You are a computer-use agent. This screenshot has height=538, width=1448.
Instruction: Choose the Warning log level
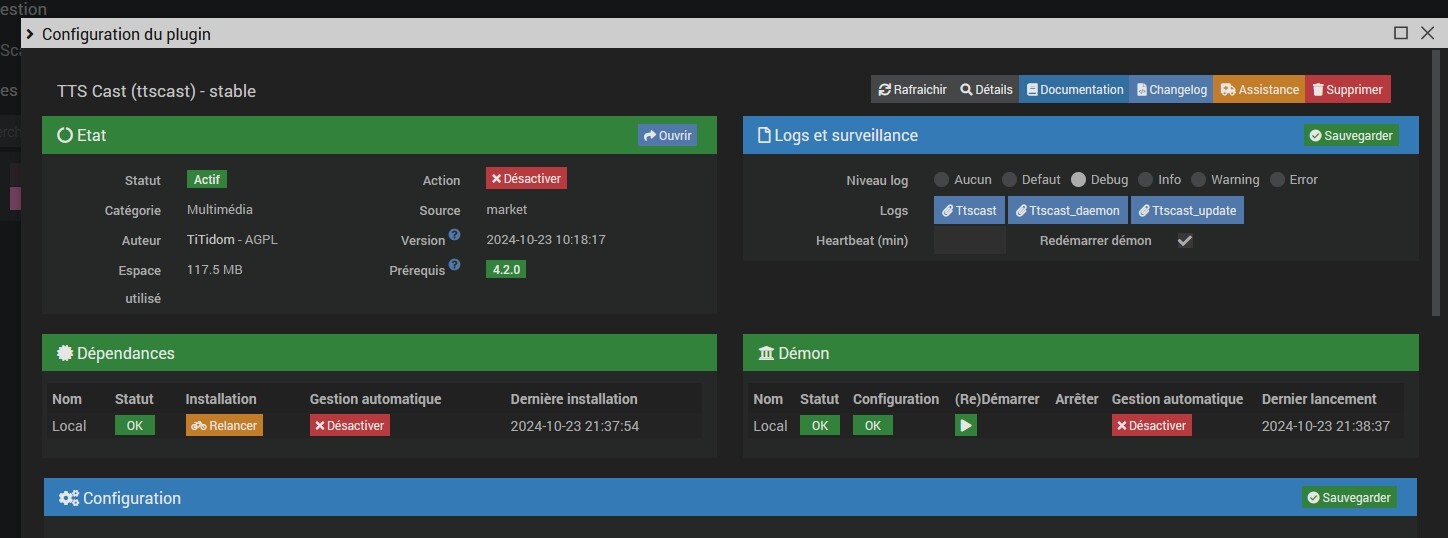point(1198,180)
